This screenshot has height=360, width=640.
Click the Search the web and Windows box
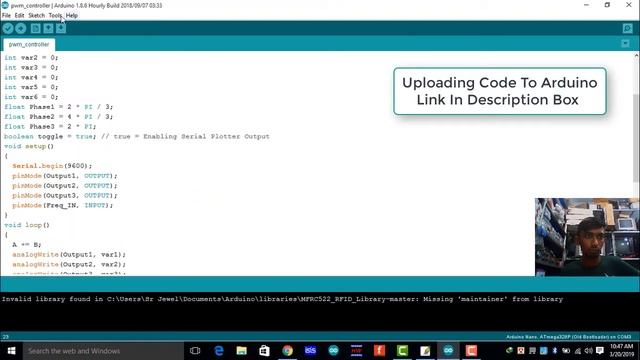click(x=103, y=351)
